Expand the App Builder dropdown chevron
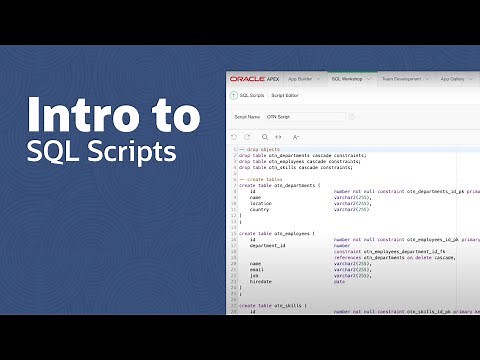480x360 pixels. (318, 79)
